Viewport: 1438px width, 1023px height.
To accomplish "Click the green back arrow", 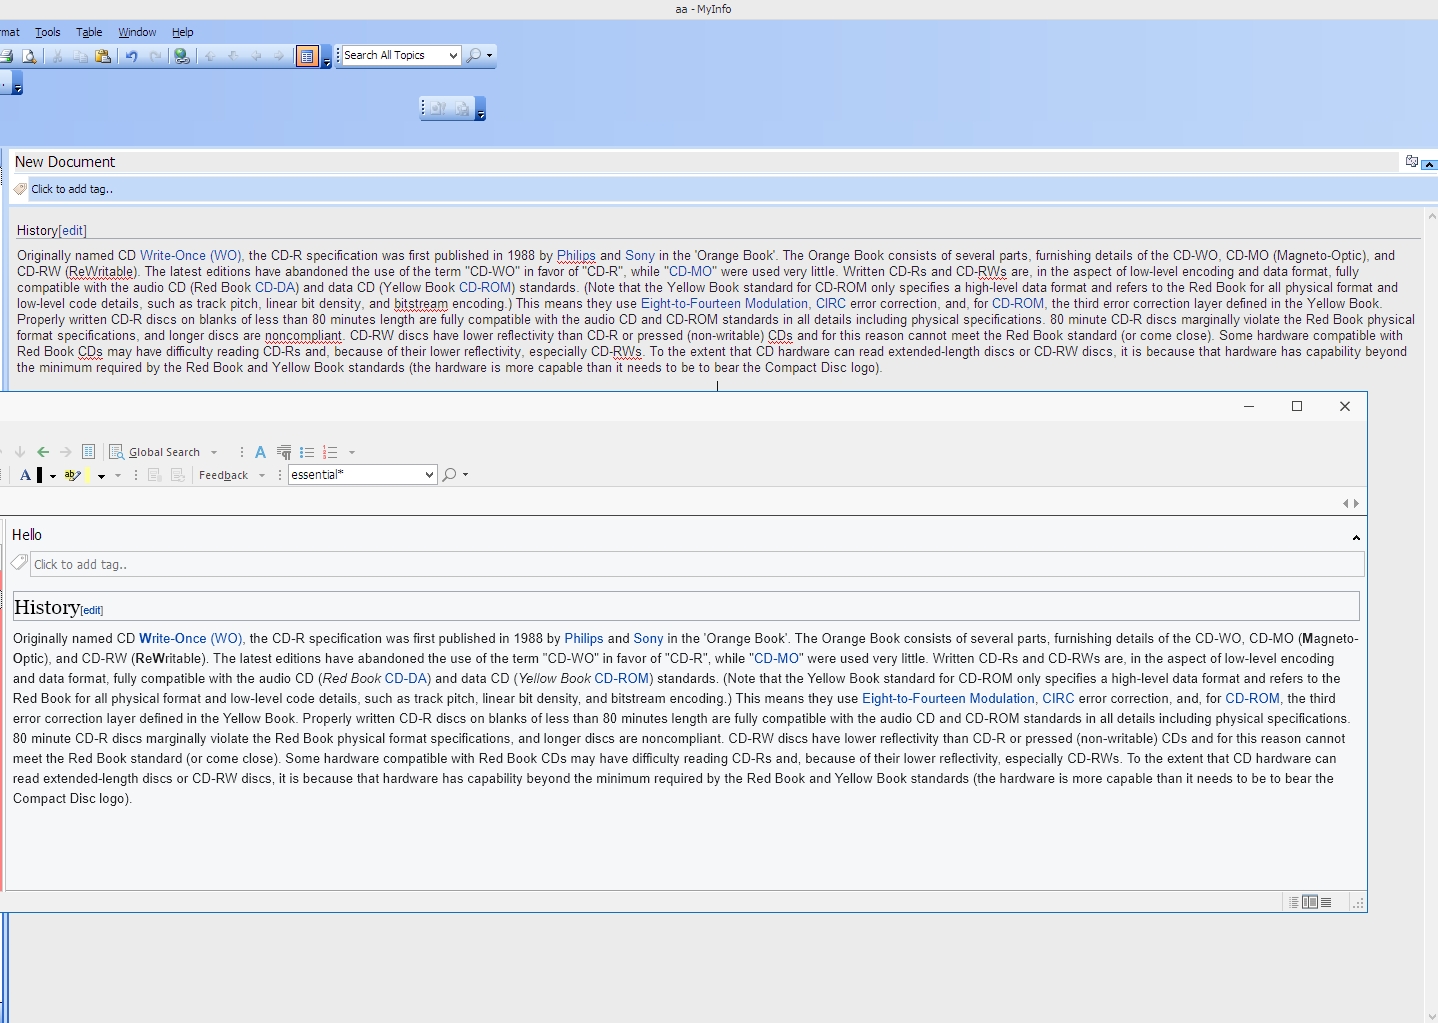I will tap(43, 452).
